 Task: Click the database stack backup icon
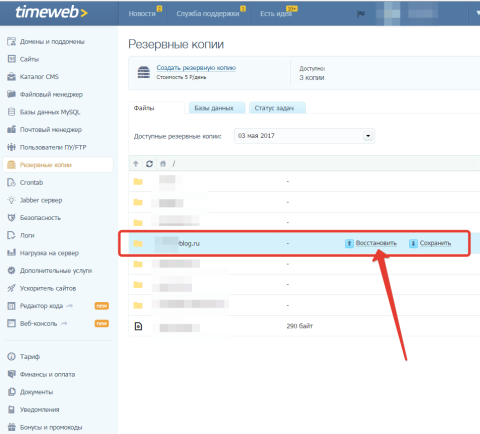tap(144, 72)
